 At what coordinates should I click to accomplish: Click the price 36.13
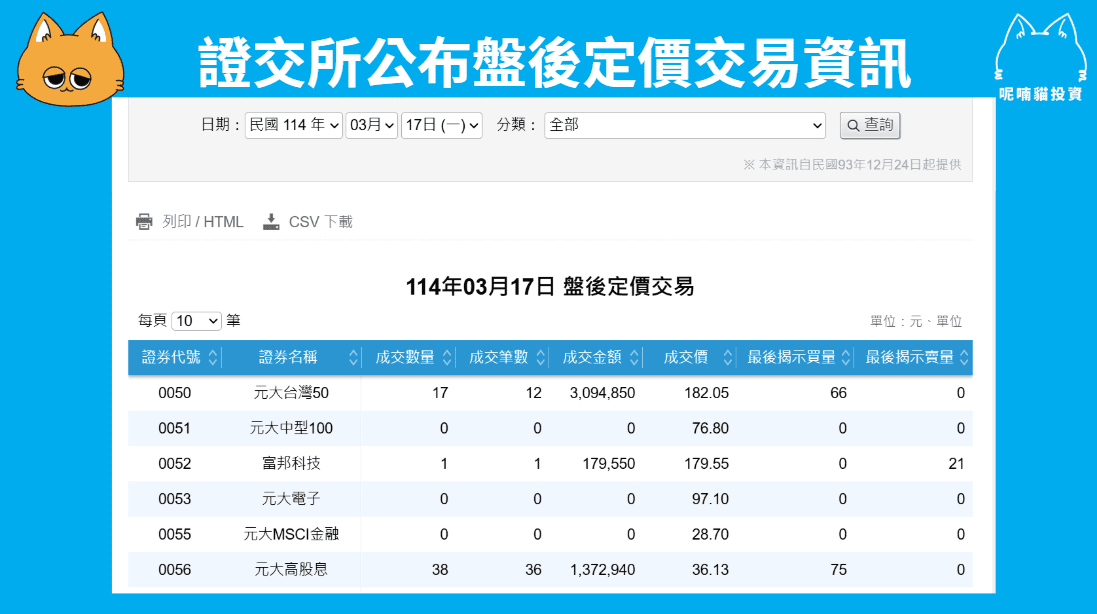[x=710, y=570]
